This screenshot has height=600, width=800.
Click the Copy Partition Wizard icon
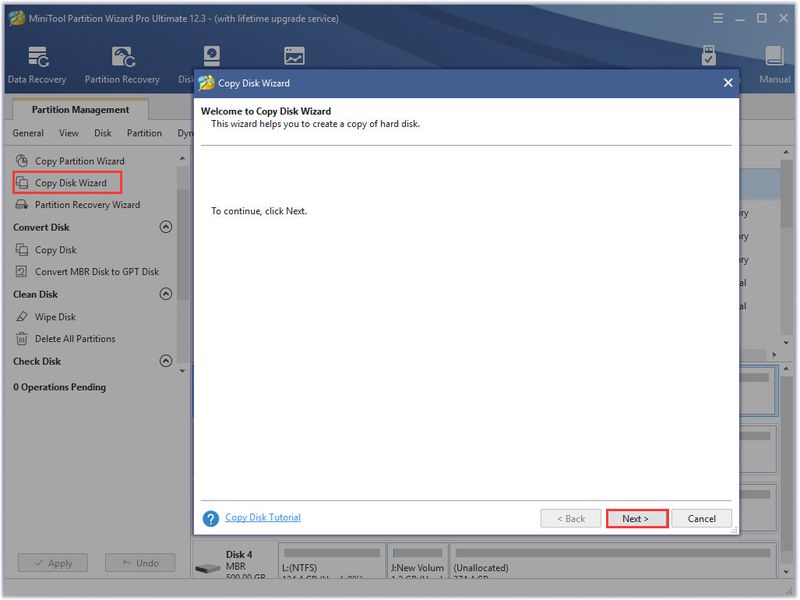(x=22, y=161)
